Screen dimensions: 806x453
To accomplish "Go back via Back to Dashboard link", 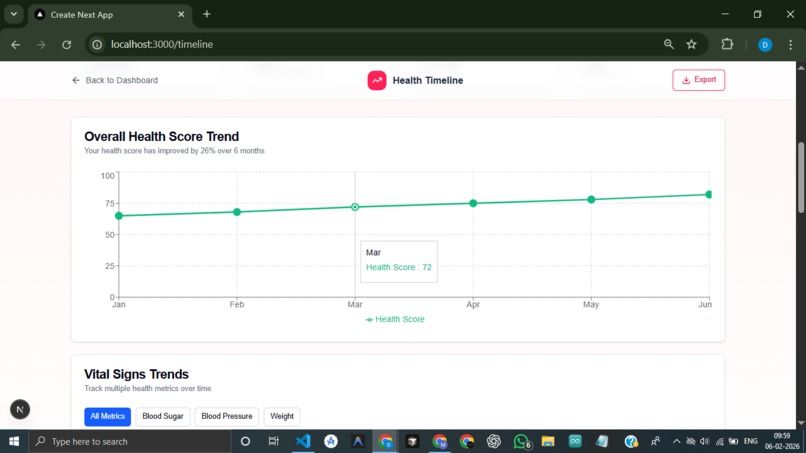I will (x=115, y=80).
